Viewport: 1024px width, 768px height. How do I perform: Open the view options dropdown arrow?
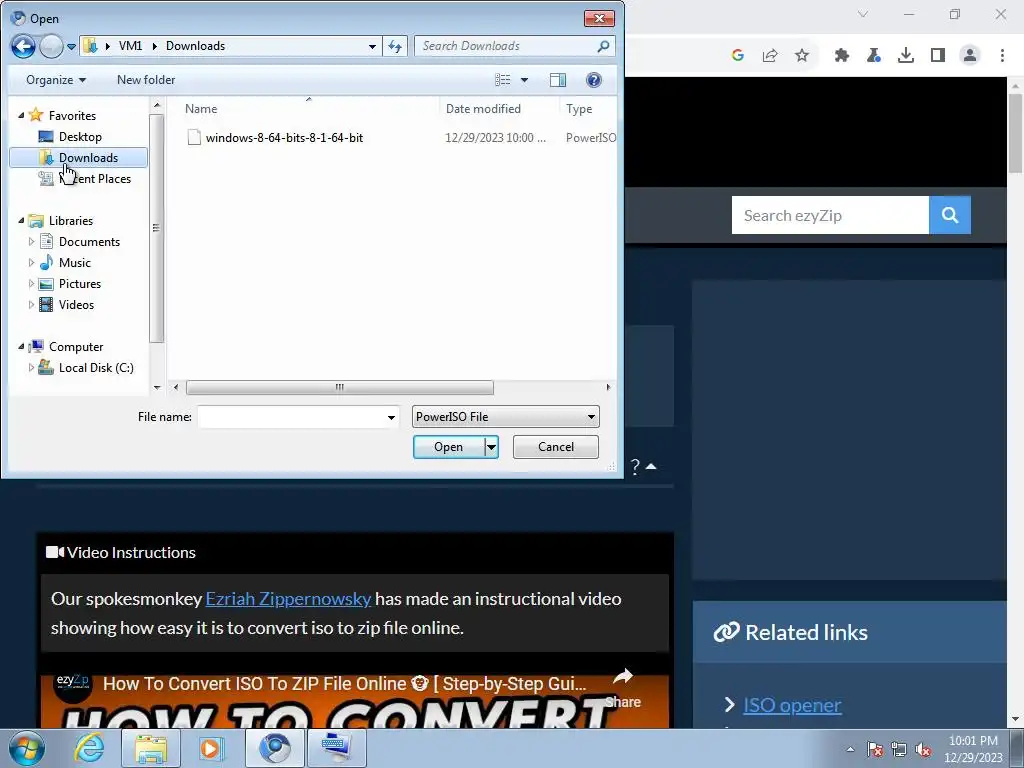coord(524,80)
